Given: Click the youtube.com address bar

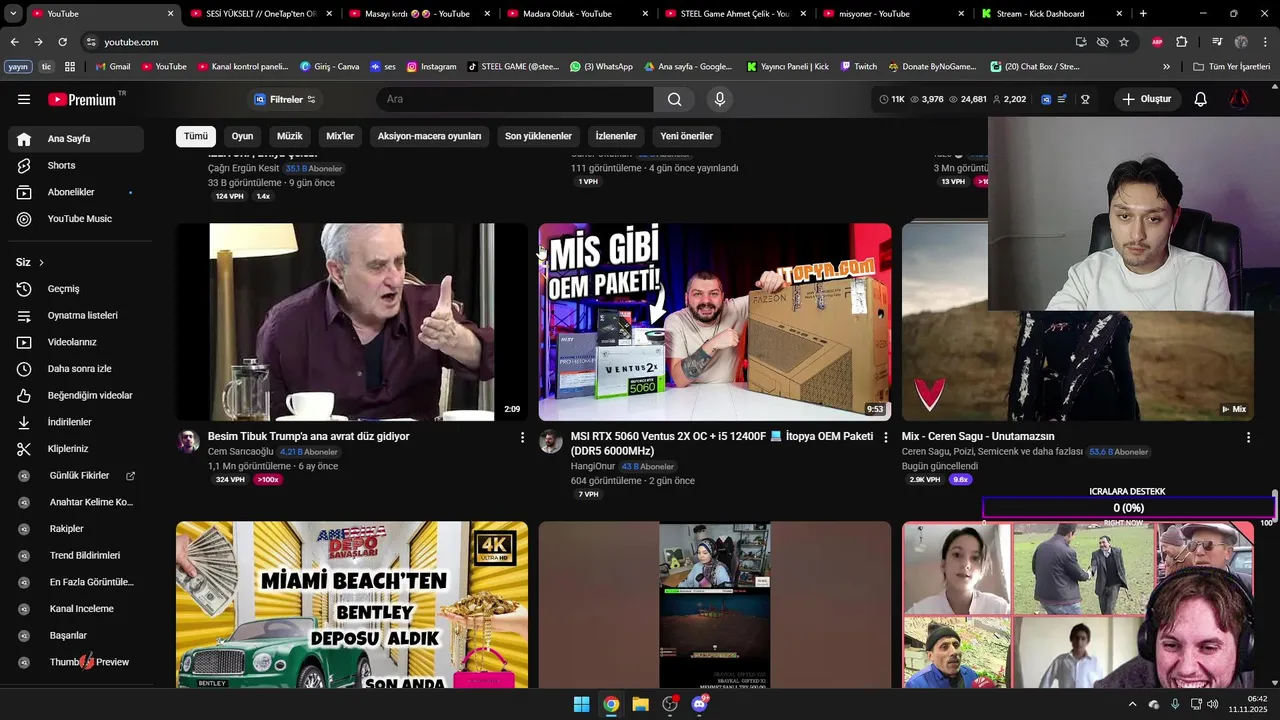Looking at the screenshot, I should (580, 42).
